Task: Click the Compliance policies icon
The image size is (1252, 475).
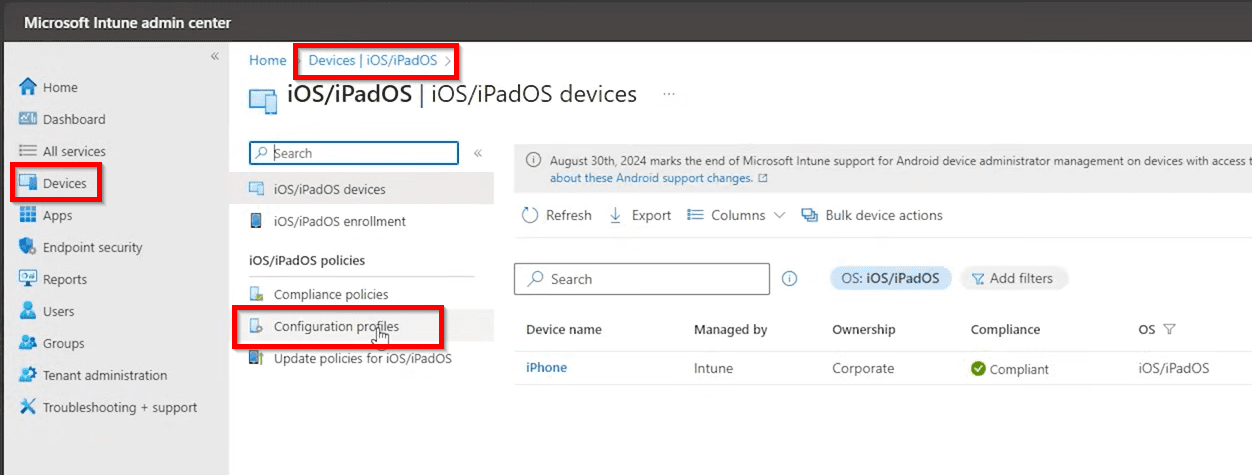Action: pyautogui.click(x=256, y=294)
